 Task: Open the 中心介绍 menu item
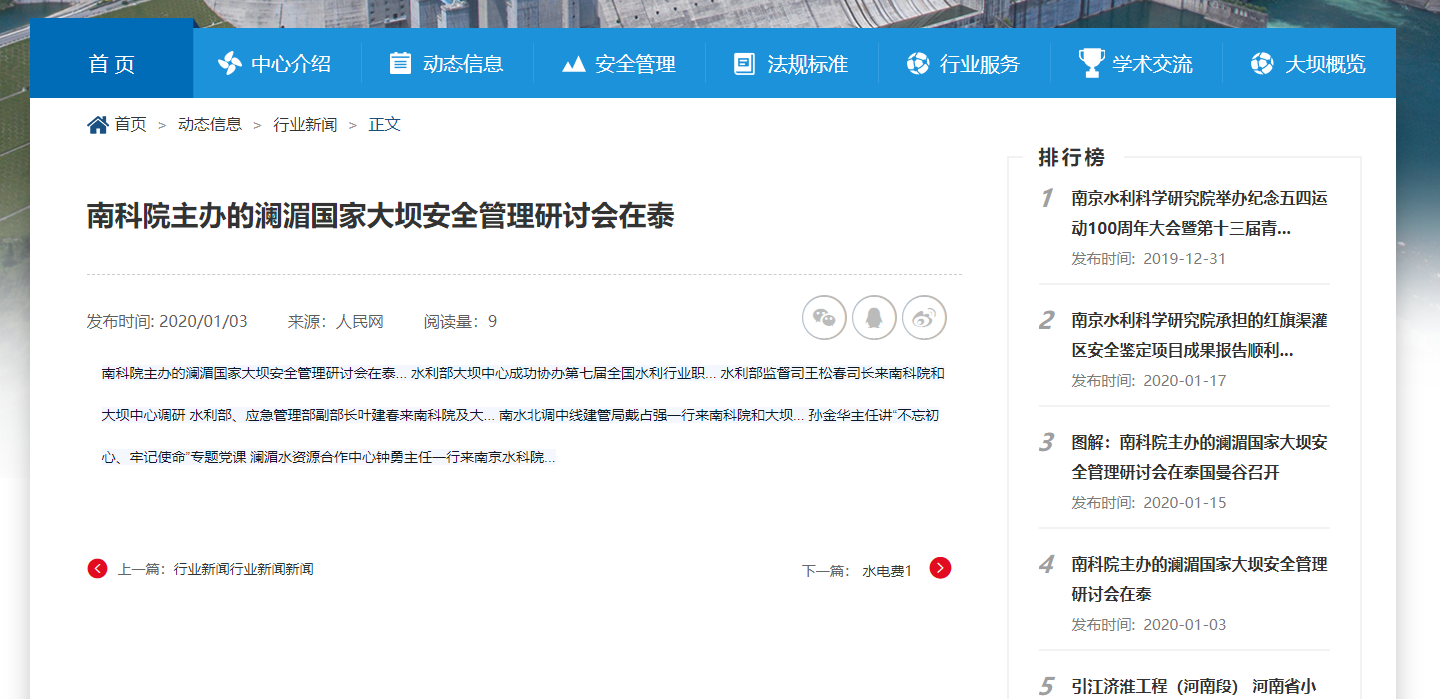pyautogui.click(x=290, y=64)
